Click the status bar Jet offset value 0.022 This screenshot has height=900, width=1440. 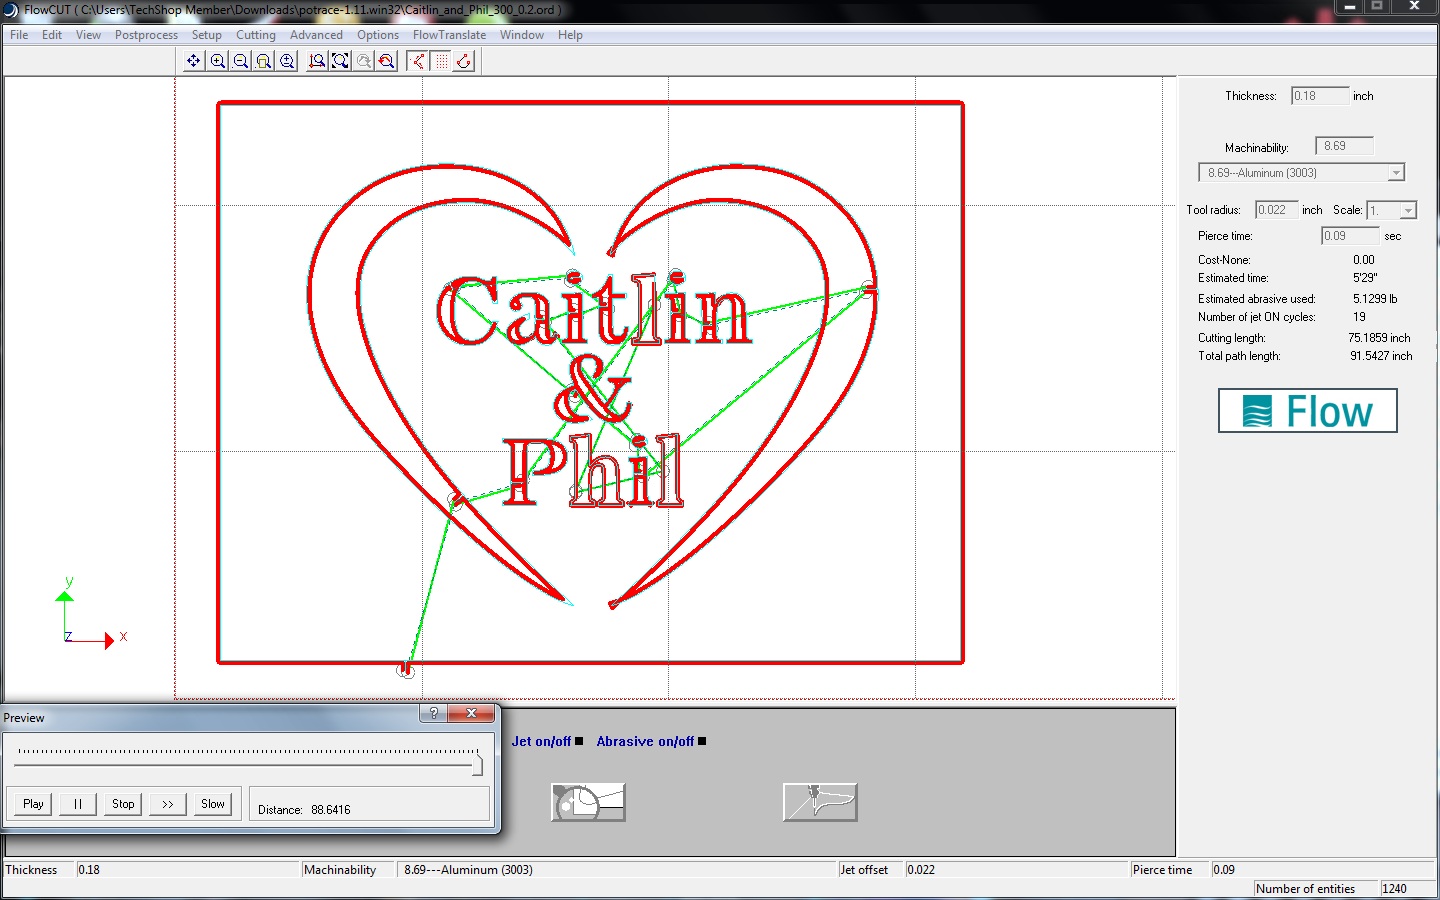(x=1016, y=870)
